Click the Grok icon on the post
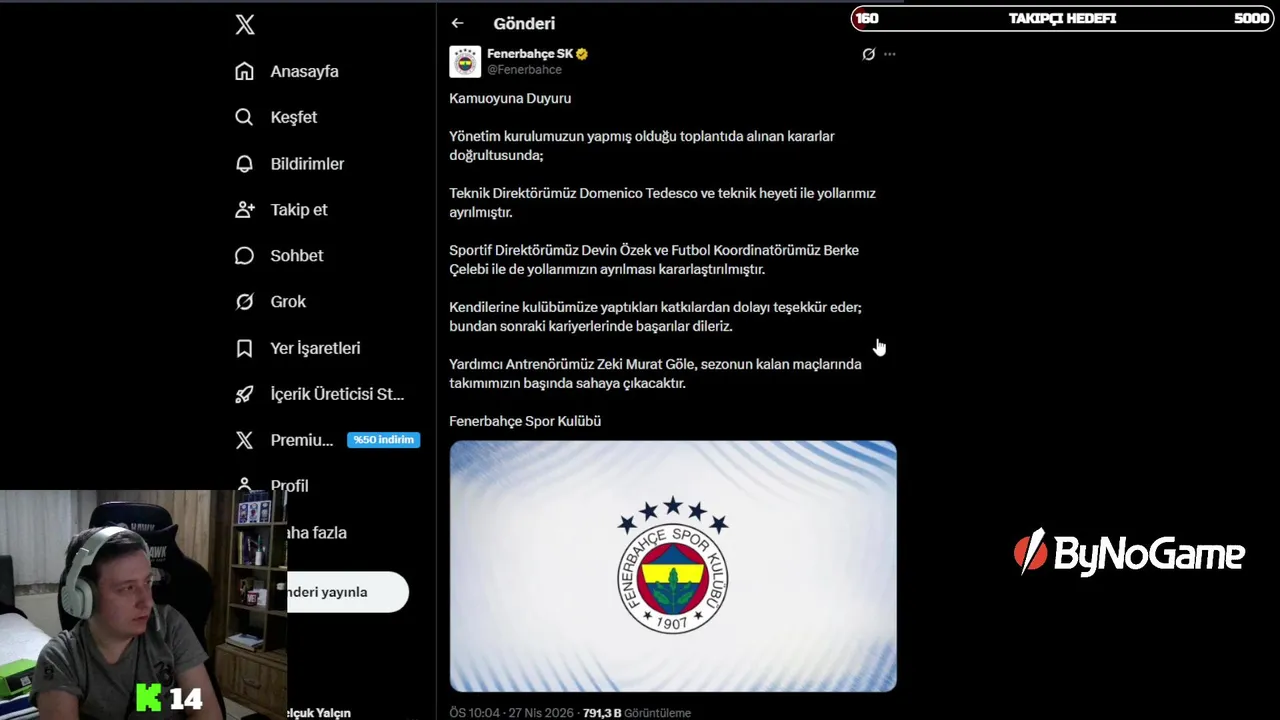This screenshot has height=720, width=1280. (x=868, y=54)
